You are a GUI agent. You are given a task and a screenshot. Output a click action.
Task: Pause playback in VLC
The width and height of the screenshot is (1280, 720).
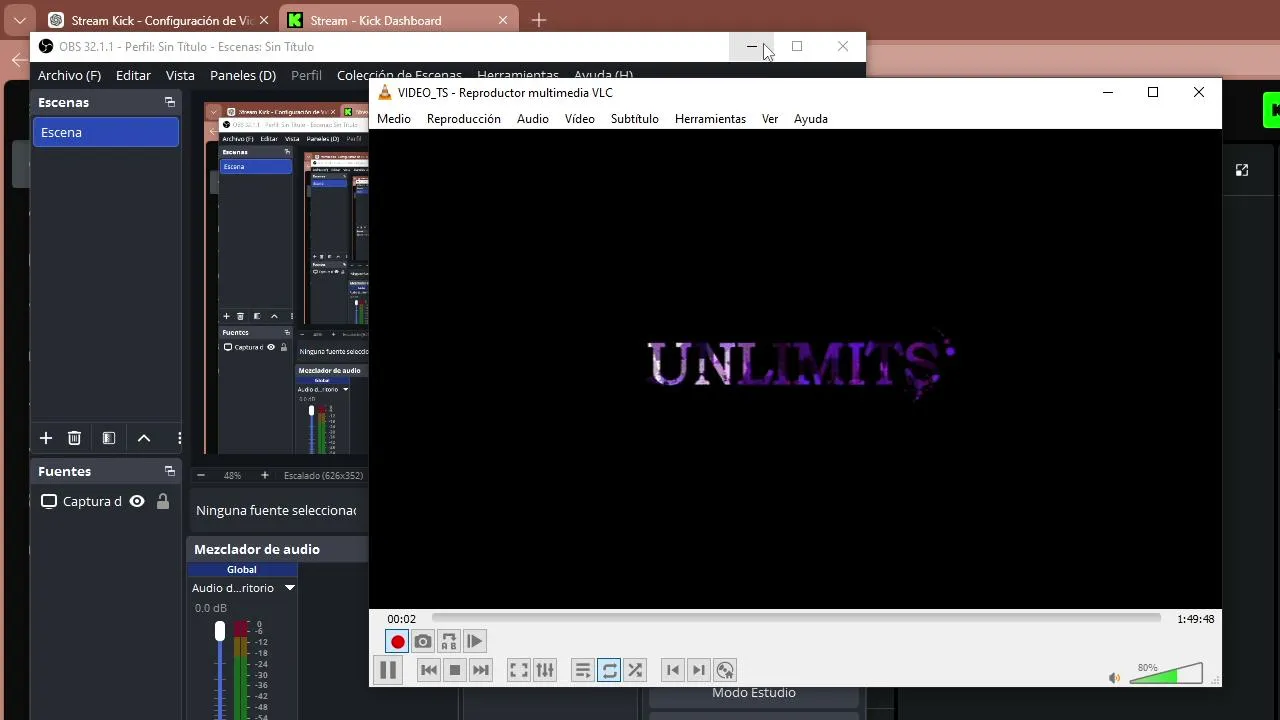coord(388,670)
